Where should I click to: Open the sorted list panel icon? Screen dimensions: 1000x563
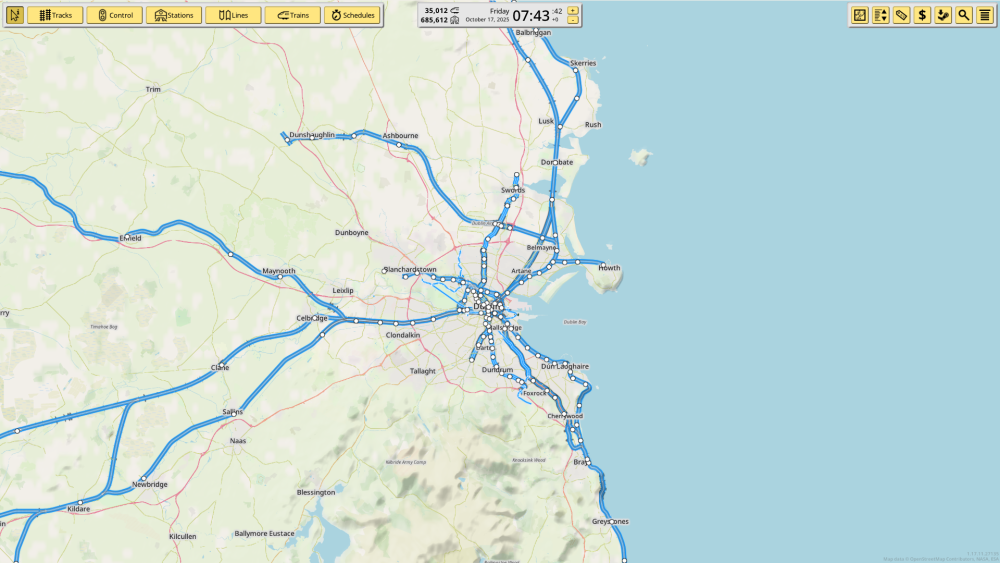[881, 15]
